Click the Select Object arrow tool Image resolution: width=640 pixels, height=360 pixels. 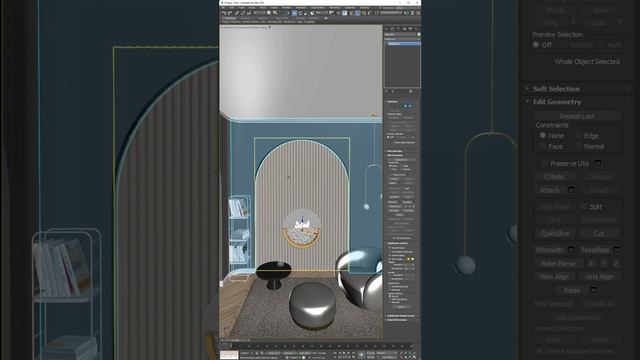(269, 13)
